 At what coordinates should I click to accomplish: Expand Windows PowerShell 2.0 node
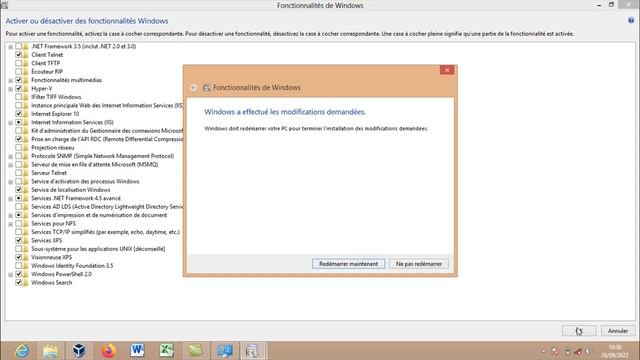11,275
